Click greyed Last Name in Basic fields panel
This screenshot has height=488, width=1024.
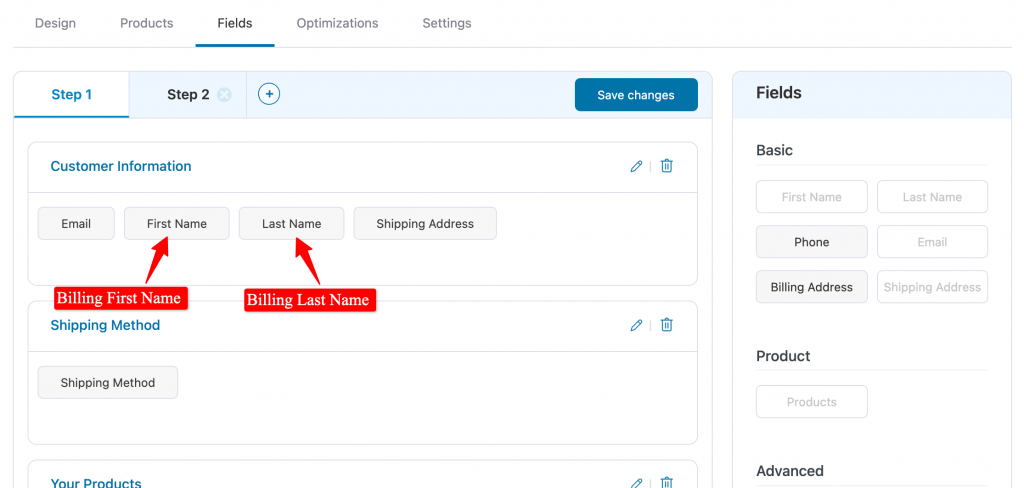[933, 197]
